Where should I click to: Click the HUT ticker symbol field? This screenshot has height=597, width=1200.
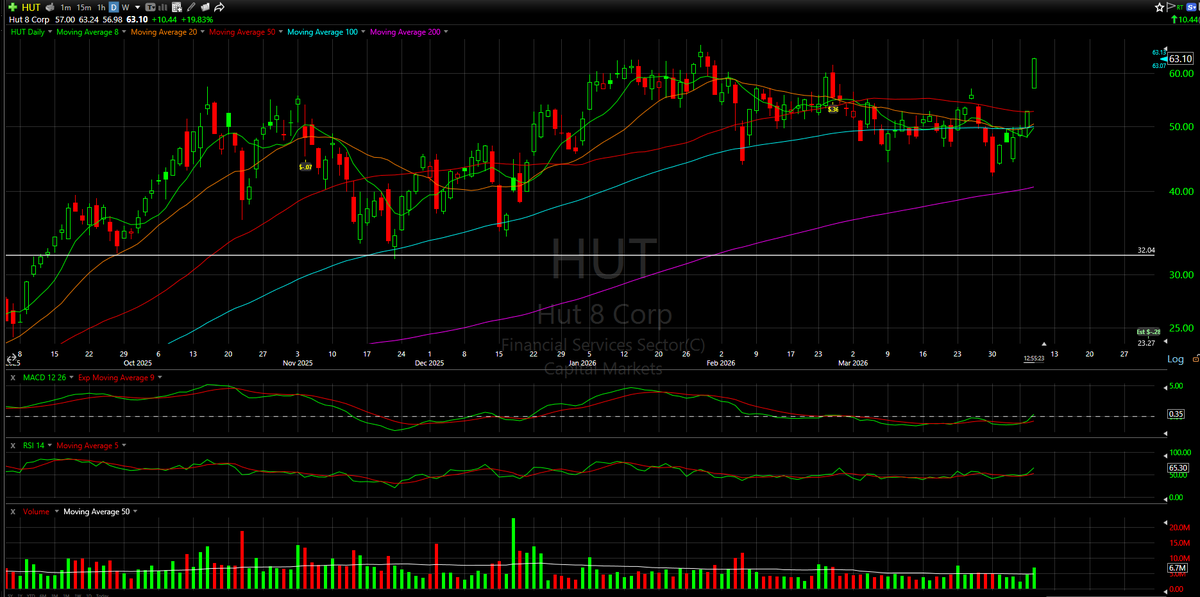click(x=31, y=7)
